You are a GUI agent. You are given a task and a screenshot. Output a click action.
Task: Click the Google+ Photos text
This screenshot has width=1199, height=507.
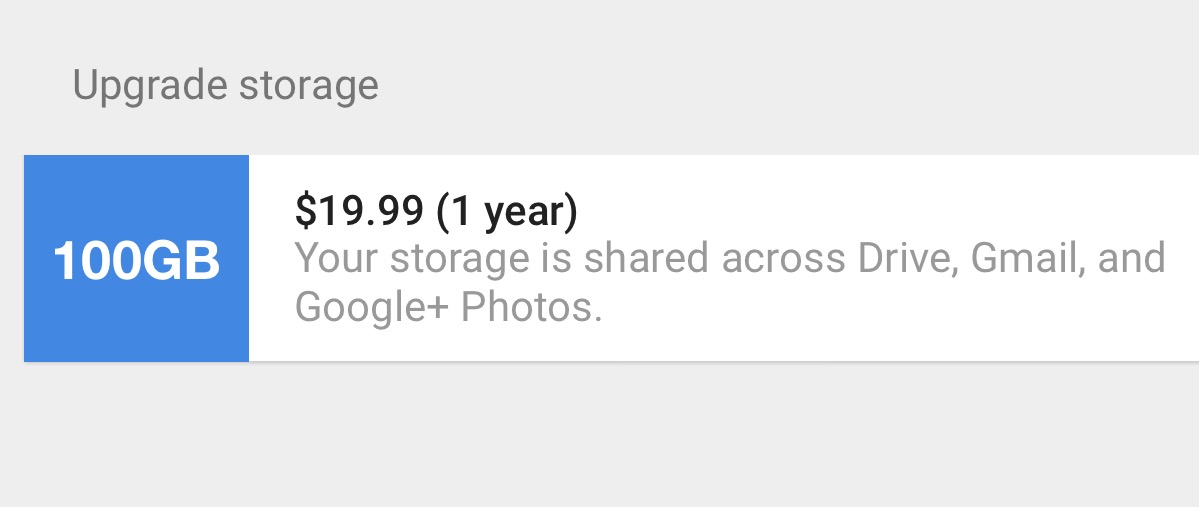point(449,307)
